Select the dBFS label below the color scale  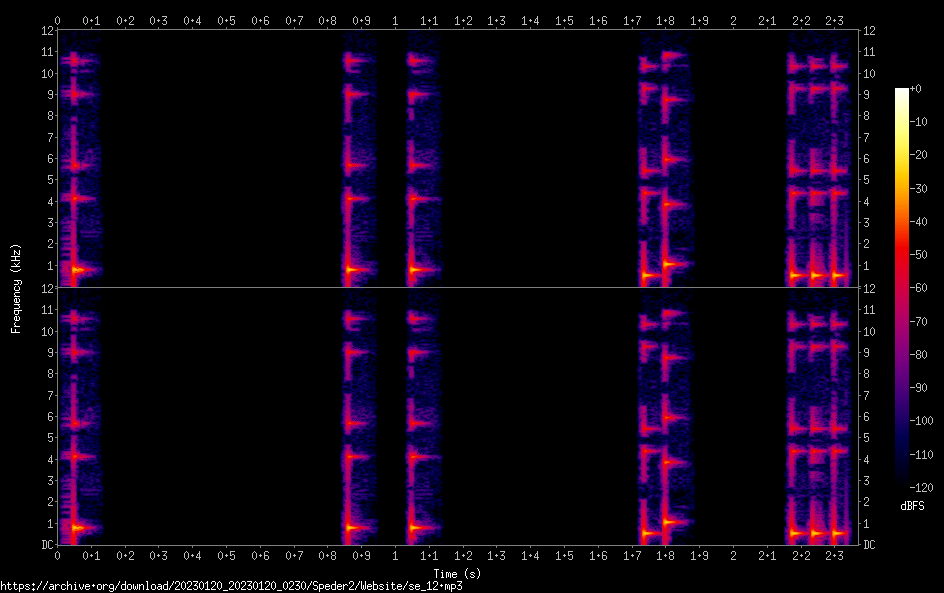pyautogui.click(x=912, y=506)
